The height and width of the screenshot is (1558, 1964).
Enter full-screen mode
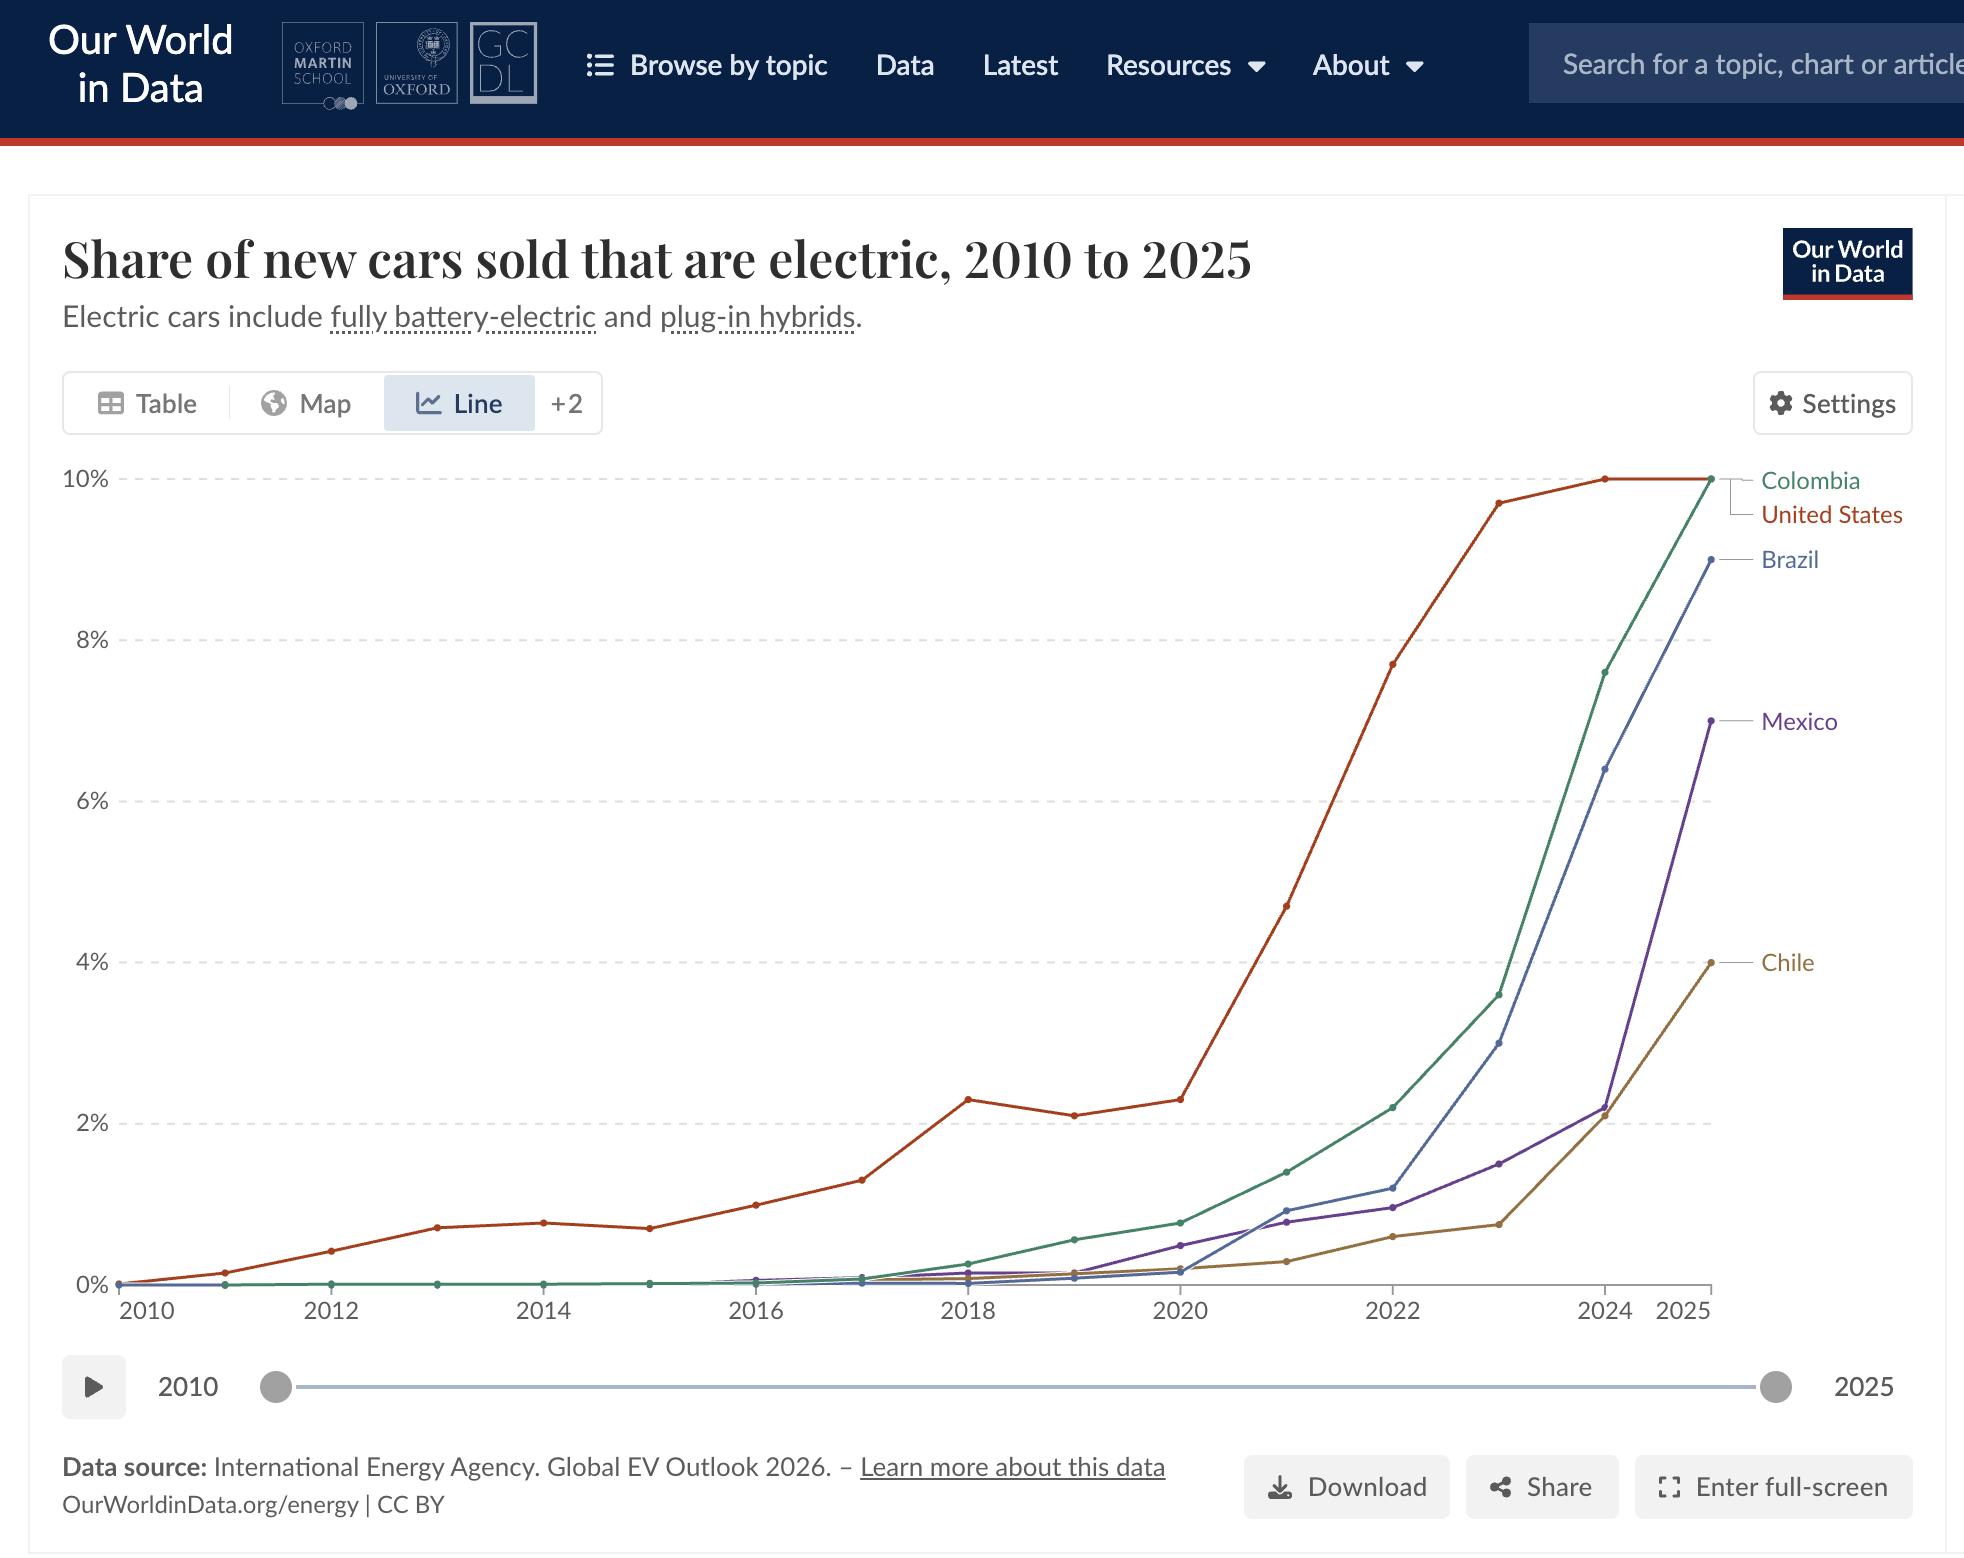pos(1773,1487)
